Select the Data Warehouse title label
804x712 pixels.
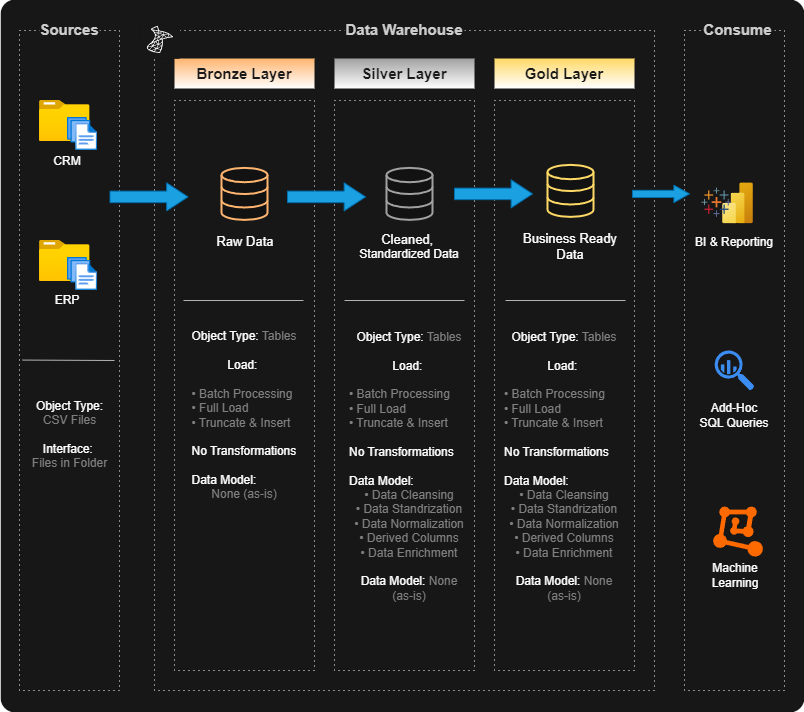click(x=404, y=30)
